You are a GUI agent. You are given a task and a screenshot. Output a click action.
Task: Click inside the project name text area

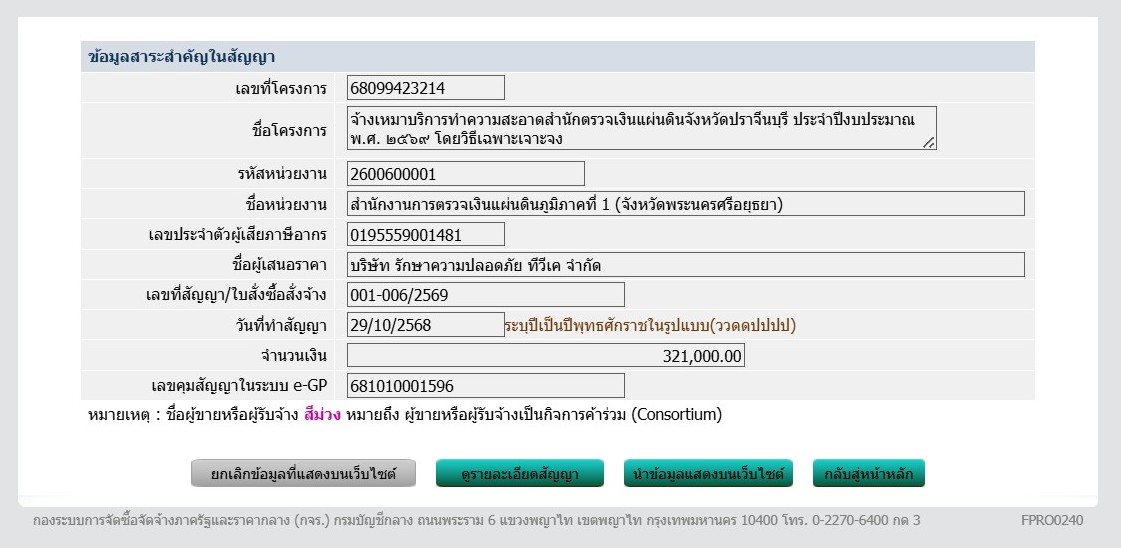(x=642, y=128)
